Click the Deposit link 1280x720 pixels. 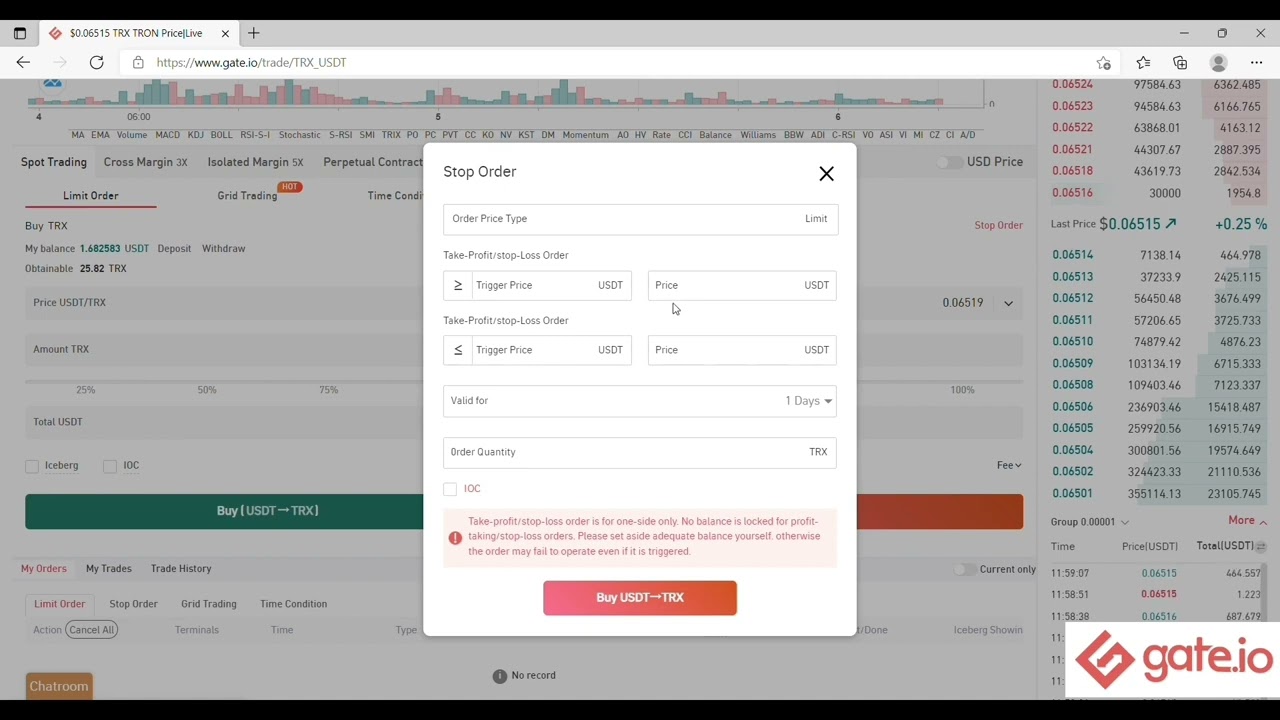174,249
